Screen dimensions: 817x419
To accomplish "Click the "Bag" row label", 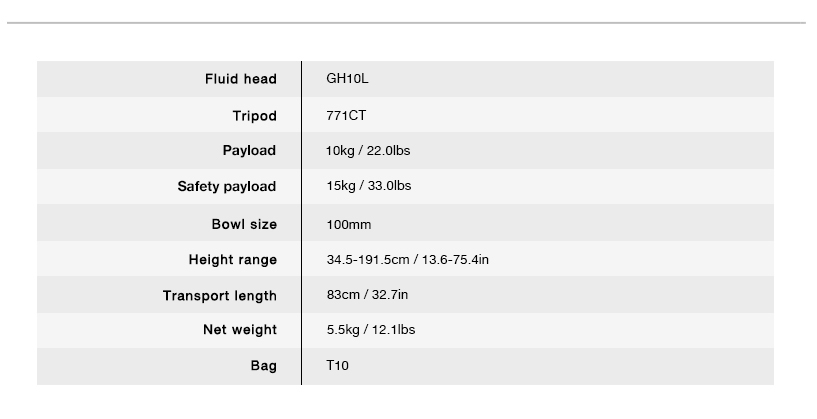I will pyautogui.click(x=264, y=366).
